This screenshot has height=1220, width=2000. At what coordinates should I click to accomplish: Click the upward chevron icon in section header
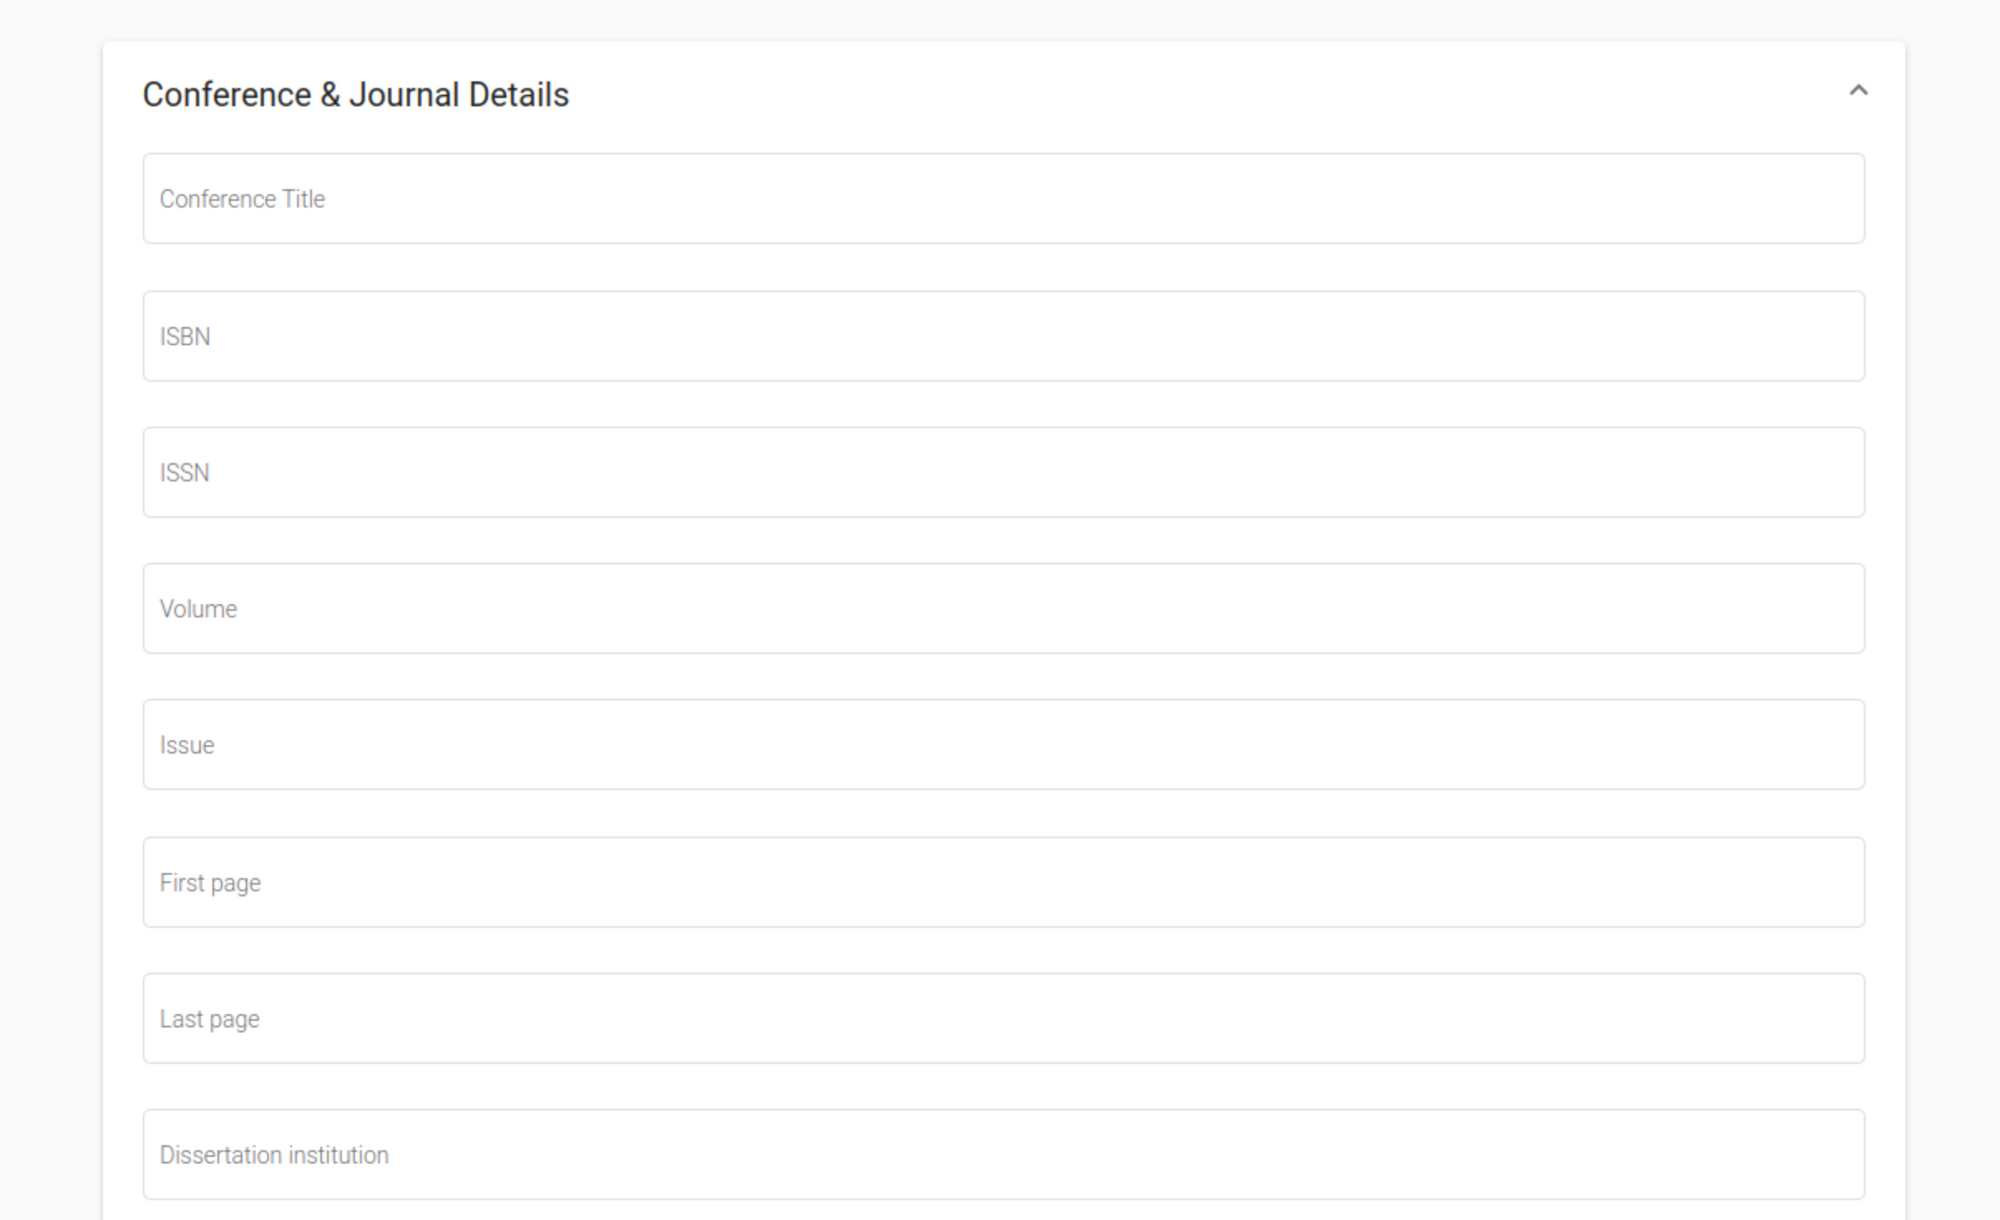[1858, 91]
